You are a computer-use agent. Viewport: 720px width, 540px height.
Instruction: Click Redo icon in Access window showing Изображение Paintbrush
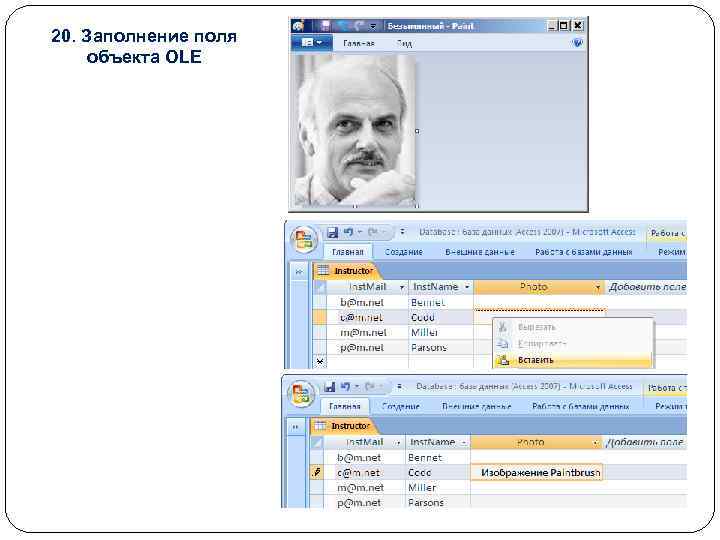(x=370, y=387)
